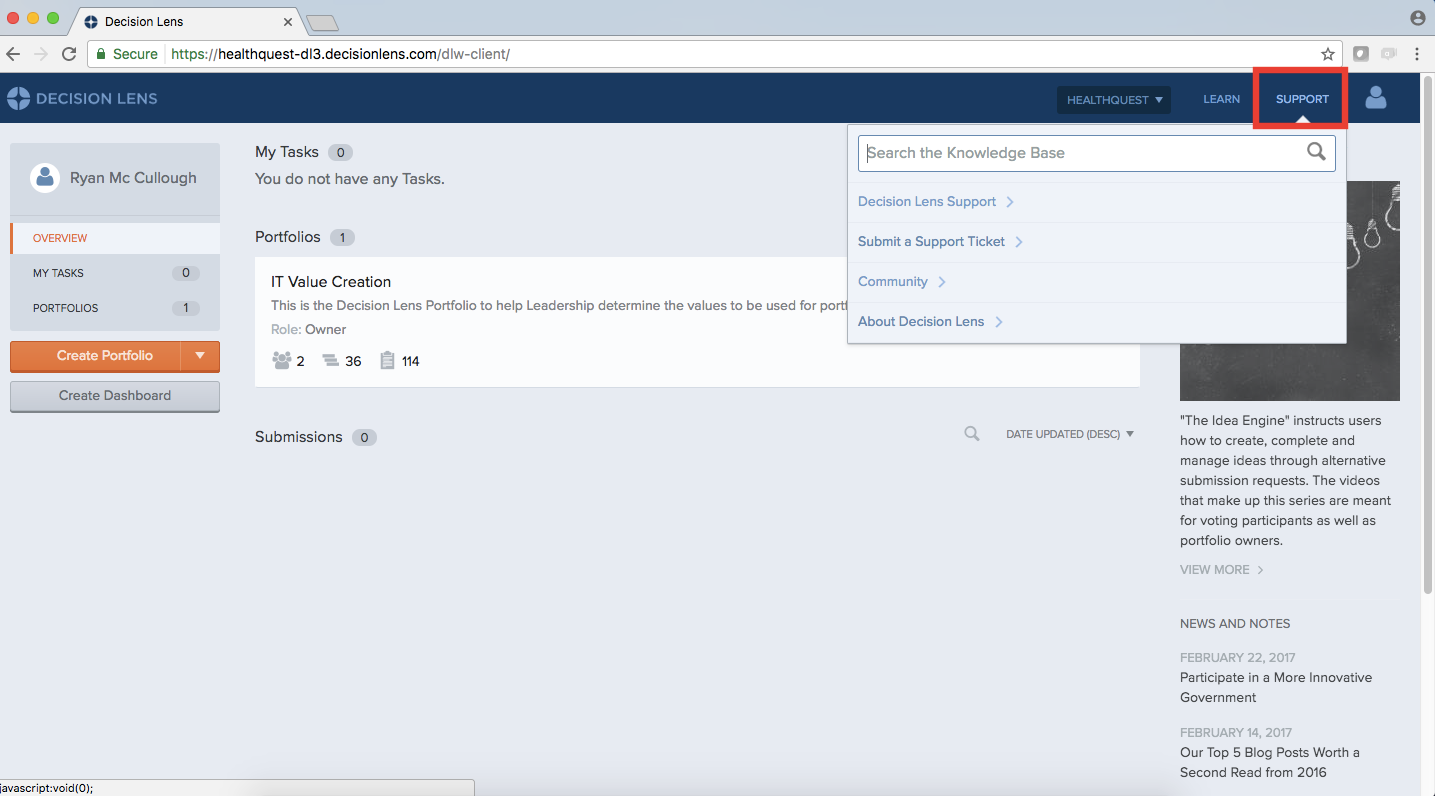Viewport: 1435px width, 796px height.
Task: Click the participants icon showing 2
Action: coord(281,360)
